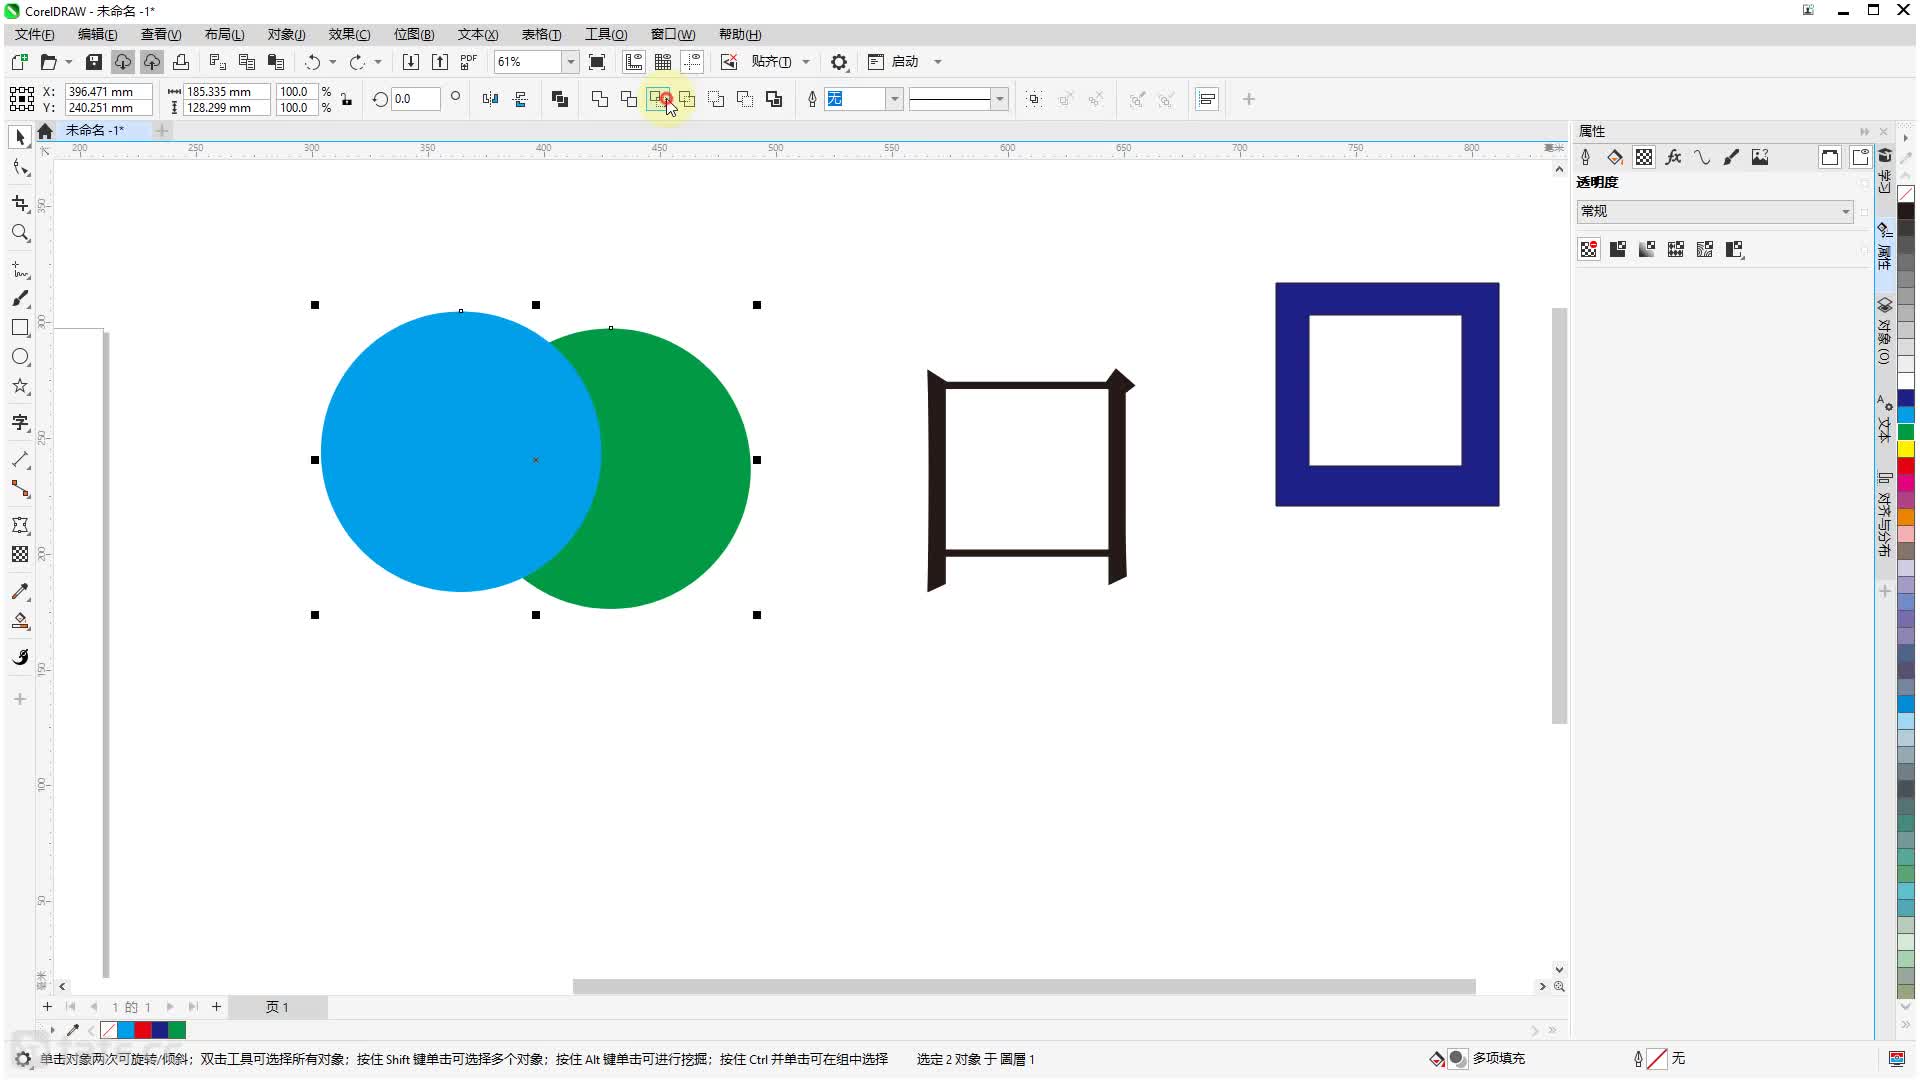This screenshot has height=1080, width=1920.
Task: Expand the 启动 workspace dropdown arrow
Action: [938, 62]
